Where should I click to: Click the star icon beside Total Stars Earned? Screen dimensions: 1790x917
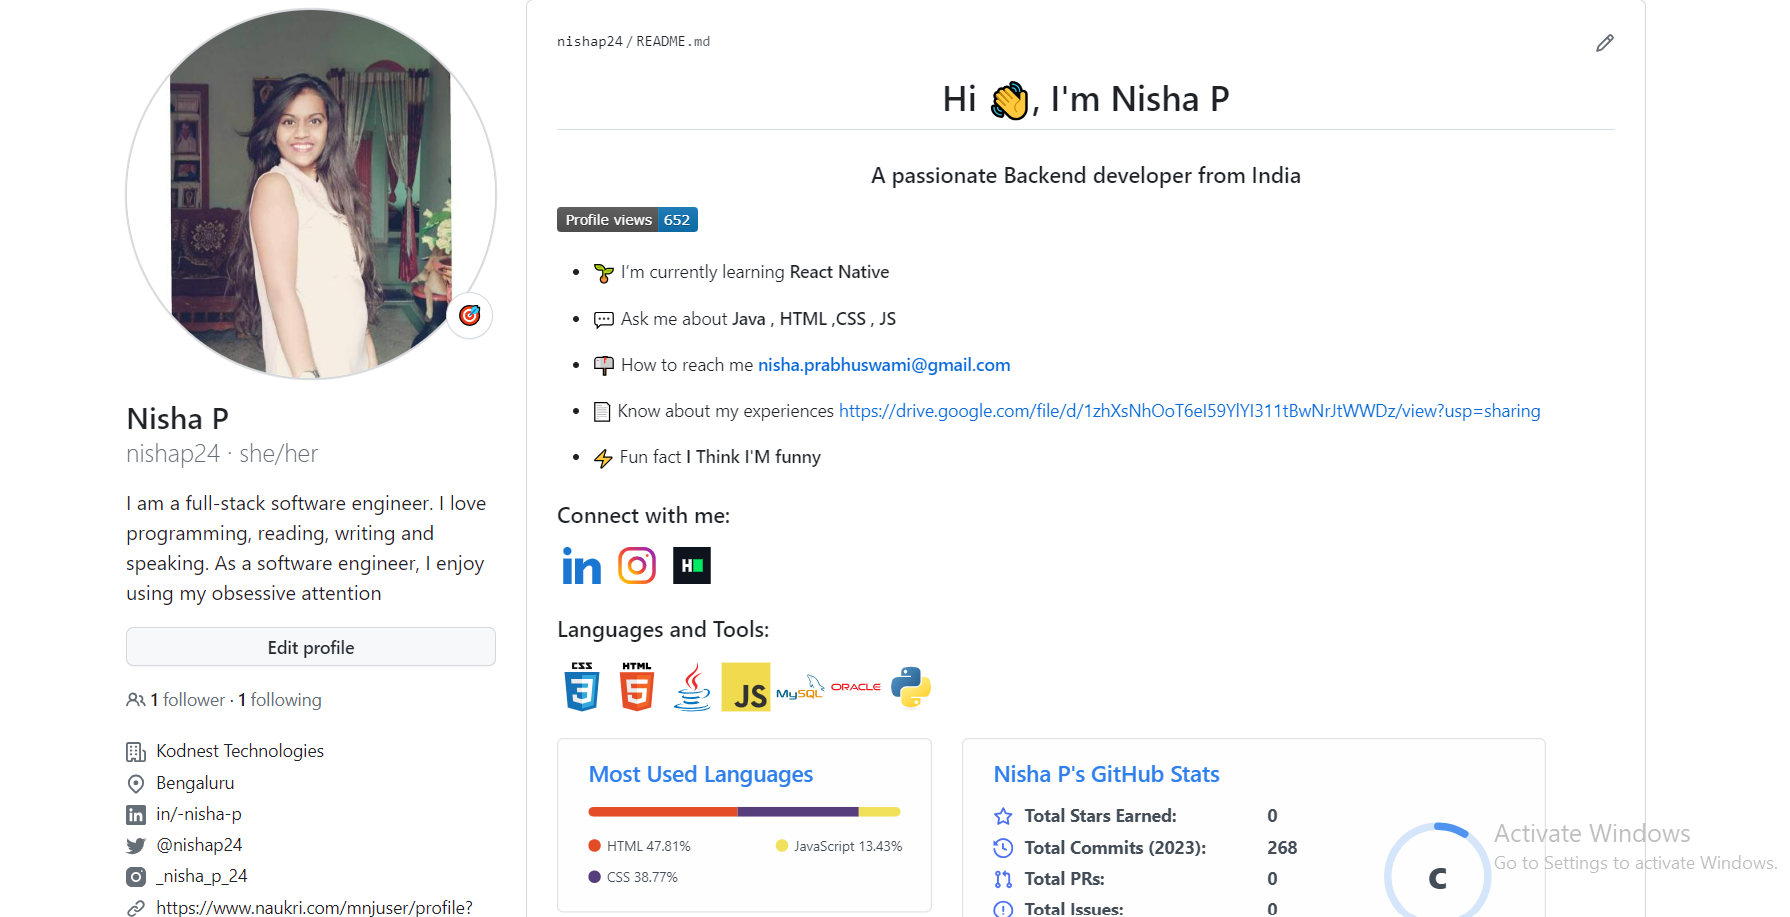(x=1003, y=816)
